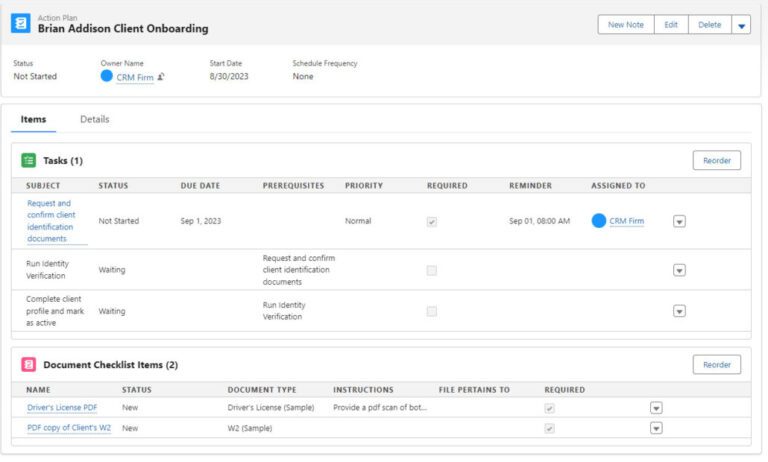Screen dimensions: 768x462
Task: Click Reorder button in Tasks section
Action: click(716, 160)
